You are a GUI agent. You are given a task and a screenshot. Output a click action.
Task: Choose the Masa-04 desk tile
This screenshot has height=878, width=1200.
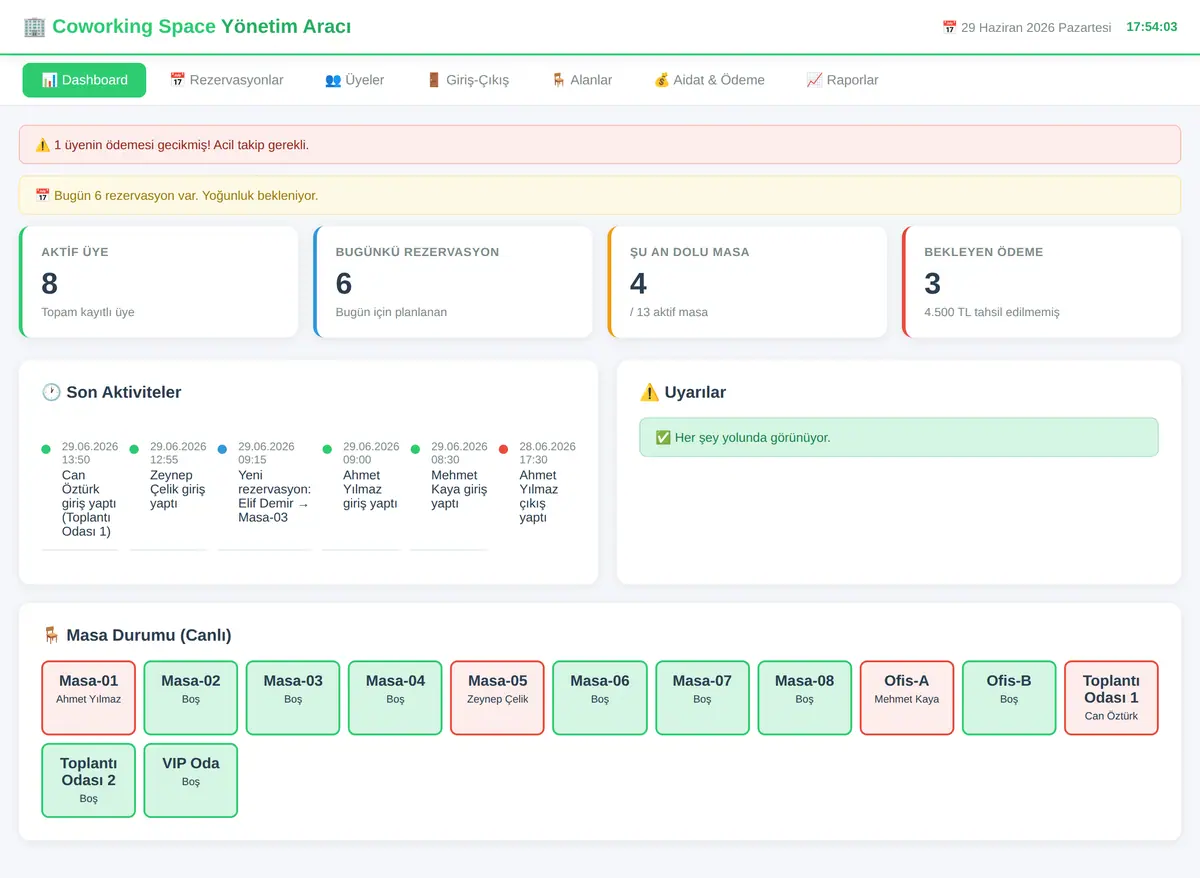tap(395, 698)
